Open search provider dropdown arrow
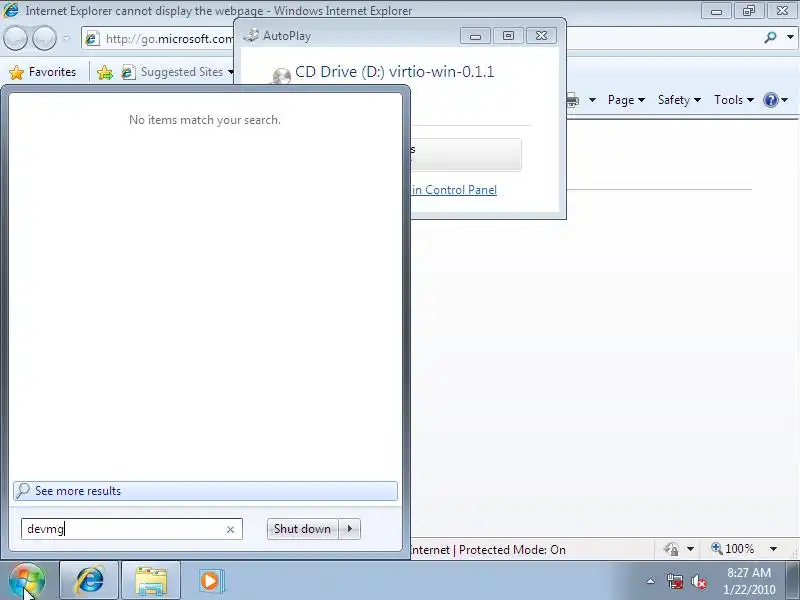This screenshot has width=800, height=600. point(790,37)
